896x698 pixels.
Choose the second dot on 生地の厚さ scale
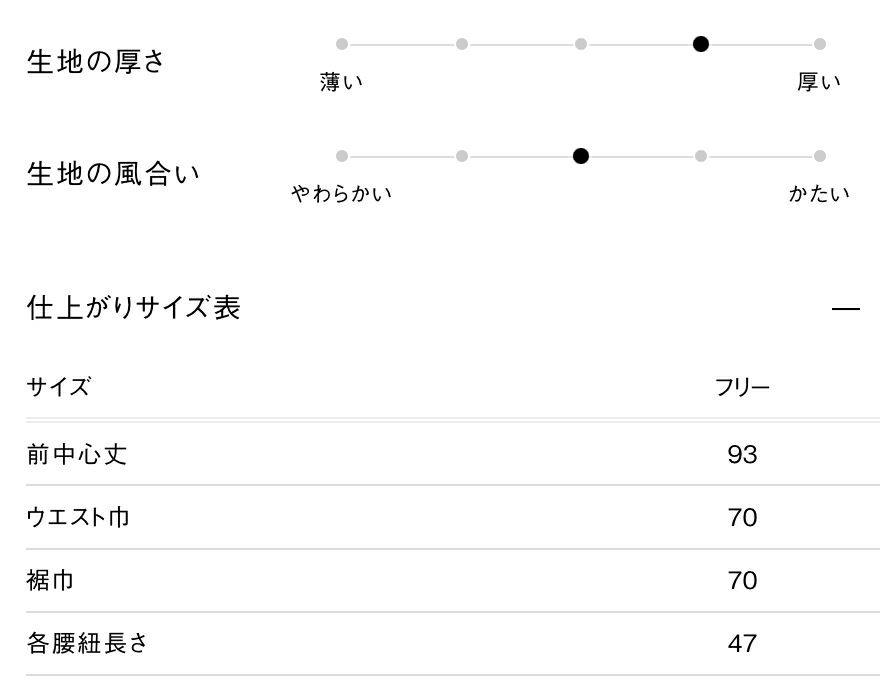[x=462, y=44]
